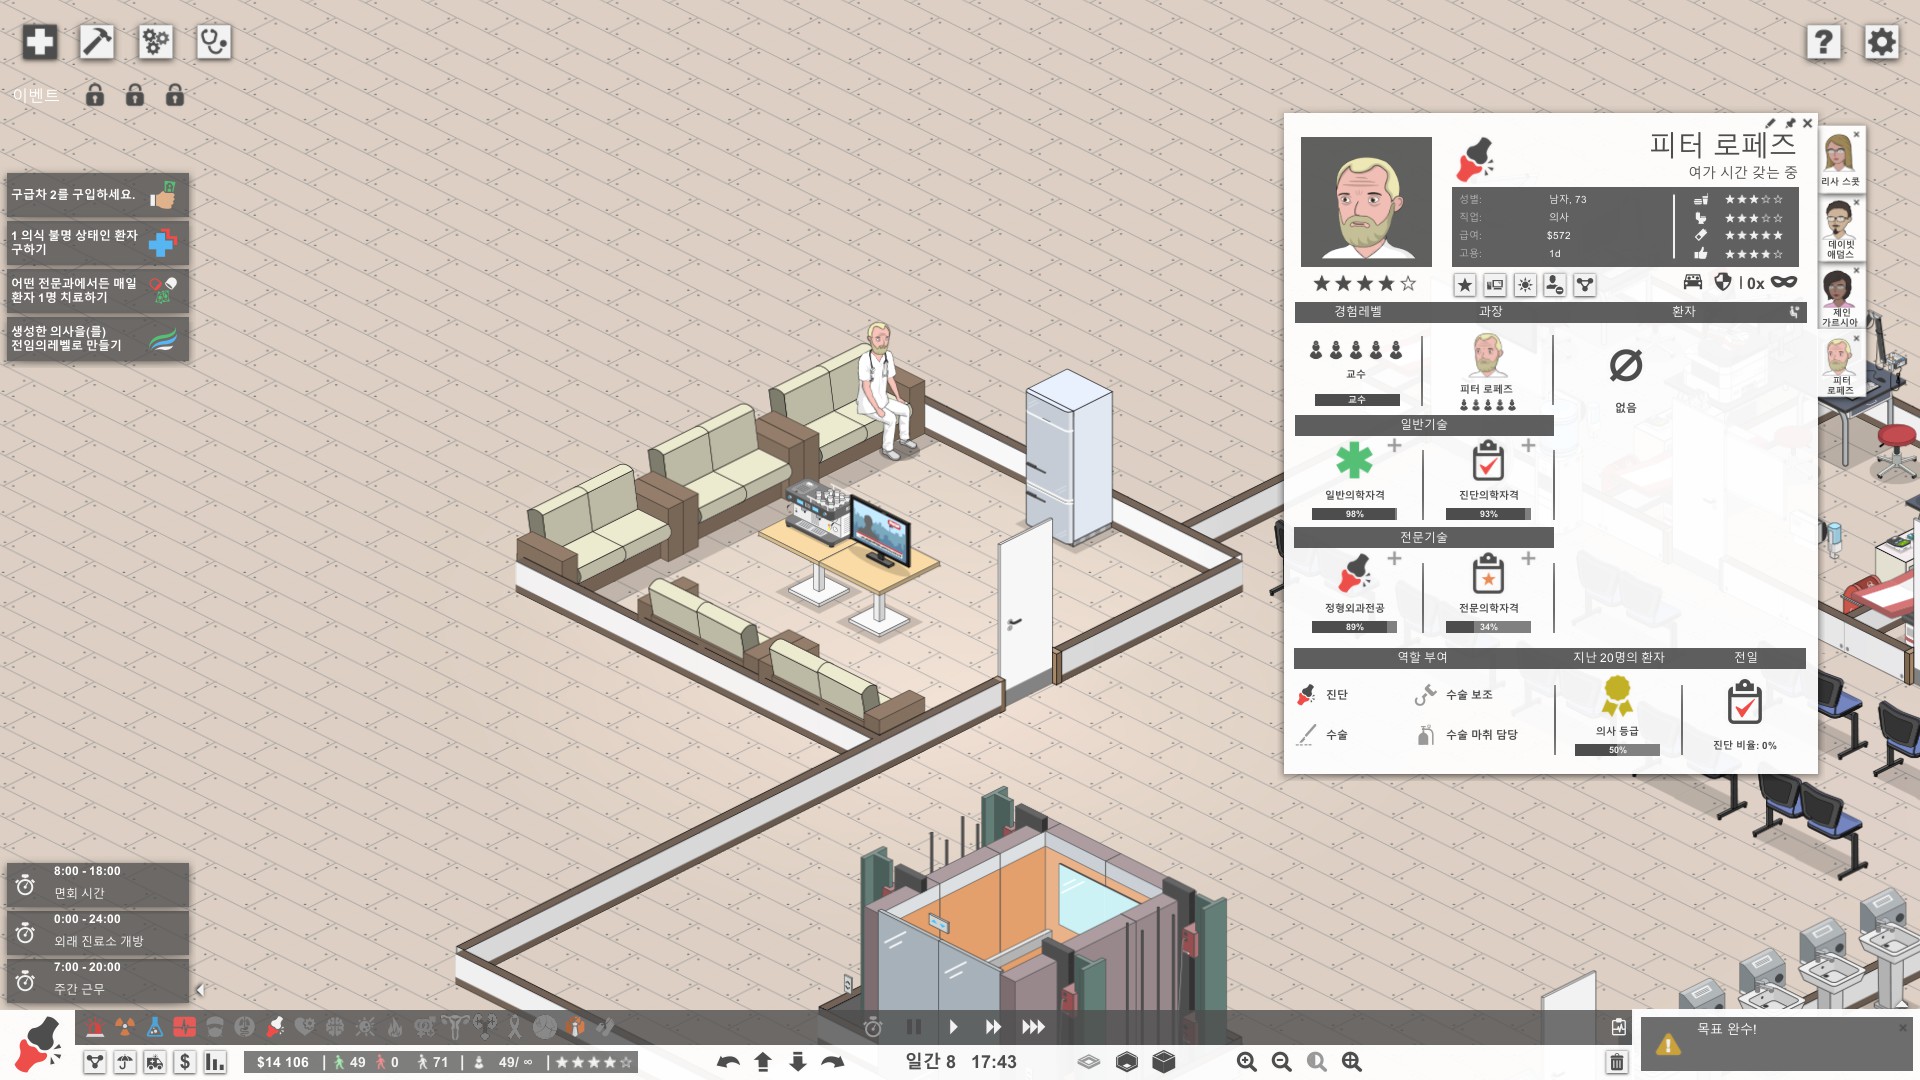The height and width of the screenshot is (1080, 1920).
Task: Open the build hammer tool
Action: click(97, 42)
